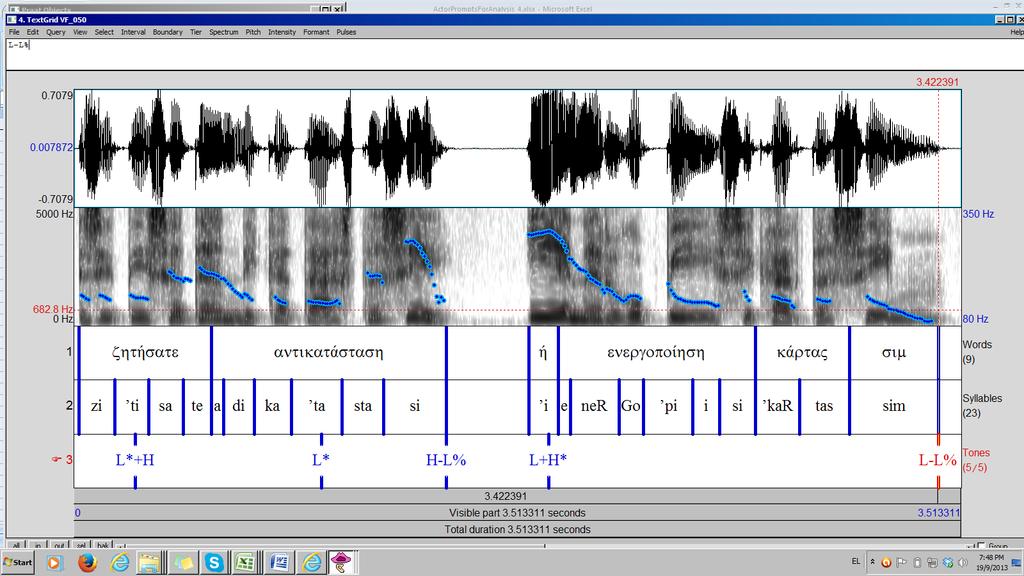This screenshot has height=576, width=1024.
Task: Open the Formant menu
Action: click(x=316, y=32)
